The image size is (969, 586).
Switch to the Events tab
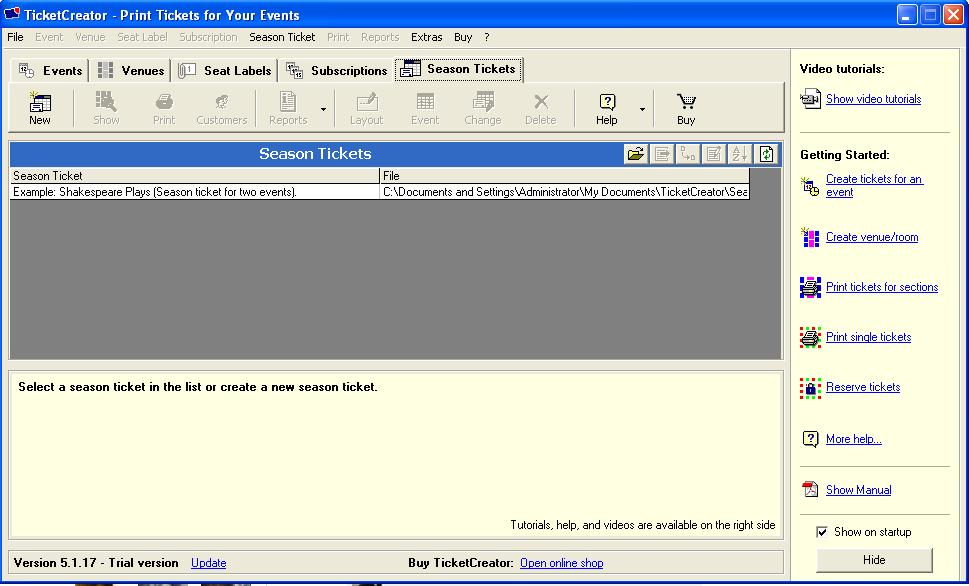[51, 70]
